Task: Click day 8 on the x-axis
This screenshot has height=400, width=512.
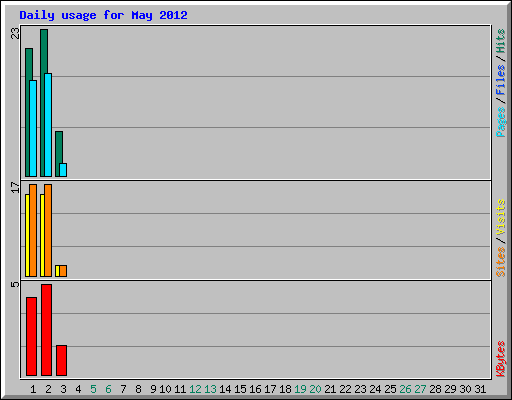Action: pyautogui.click(x=138, y=389)
